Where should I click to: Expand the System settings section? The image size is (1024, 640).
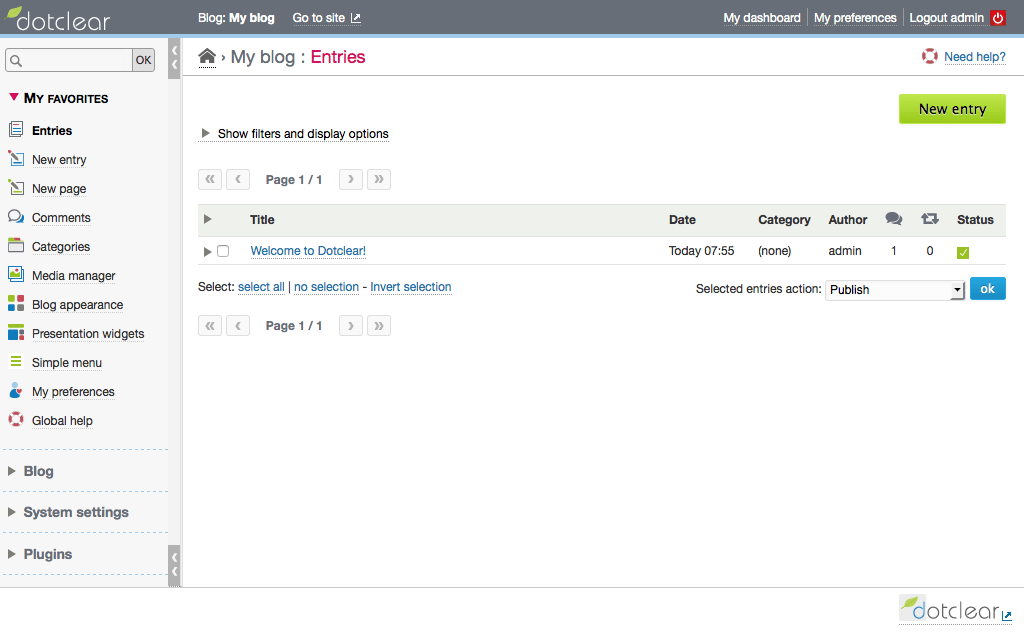point(76,512)
